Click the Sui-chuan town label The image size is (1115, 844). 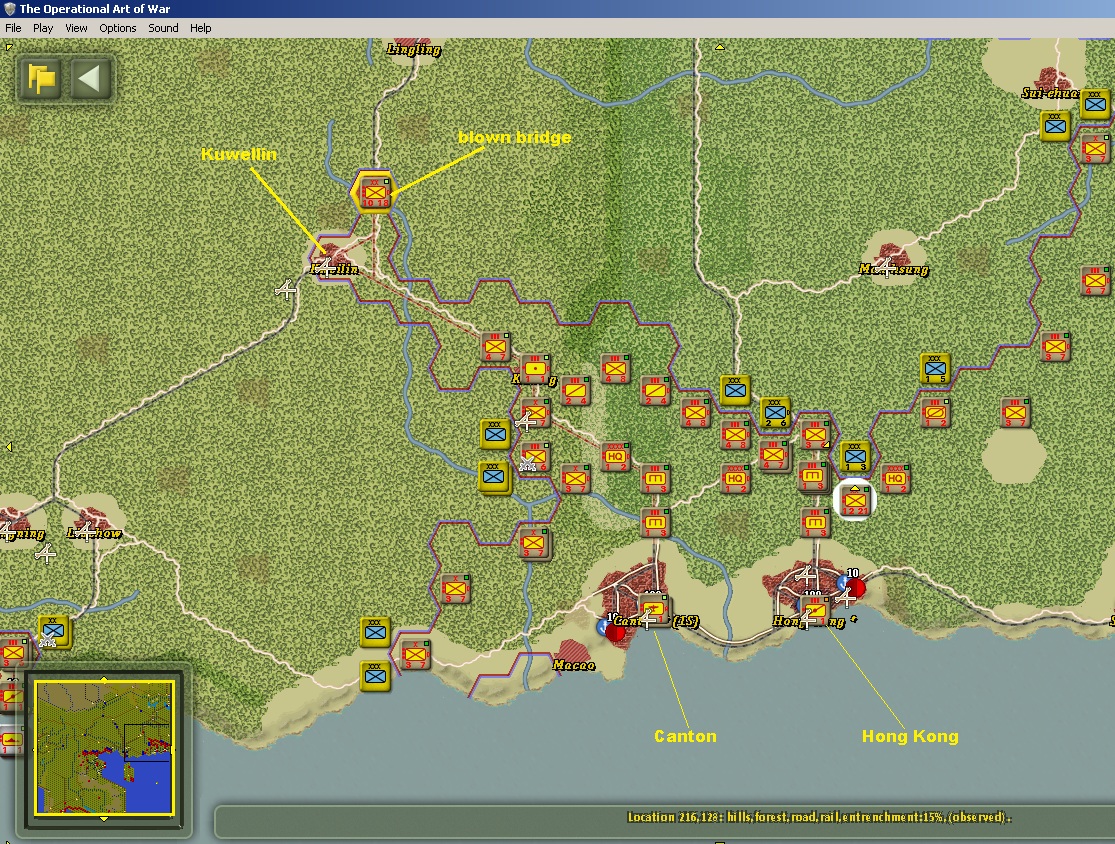pos(1050,92)
